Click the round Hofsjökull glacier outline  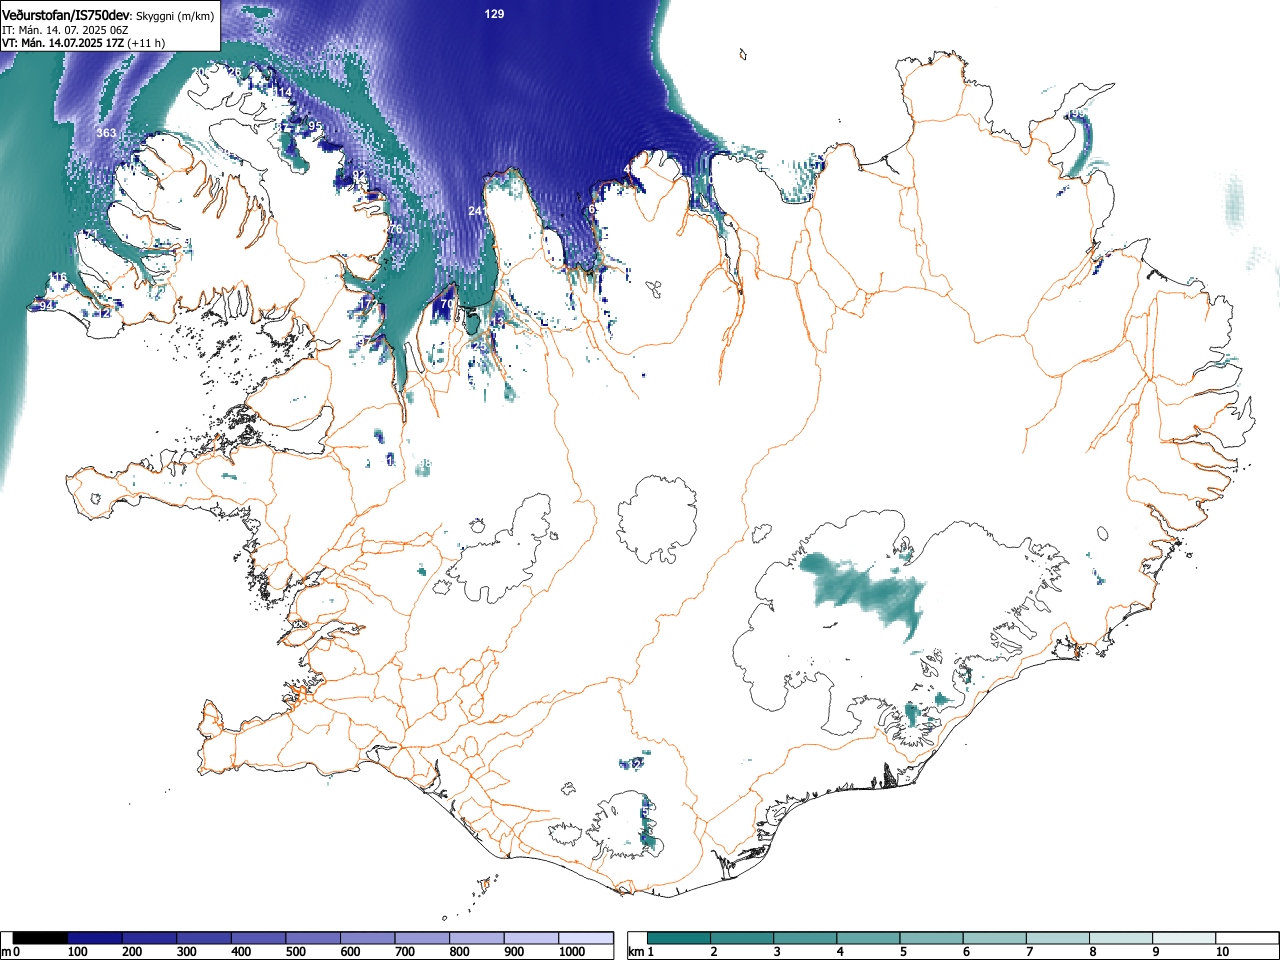tap(657, 520)
